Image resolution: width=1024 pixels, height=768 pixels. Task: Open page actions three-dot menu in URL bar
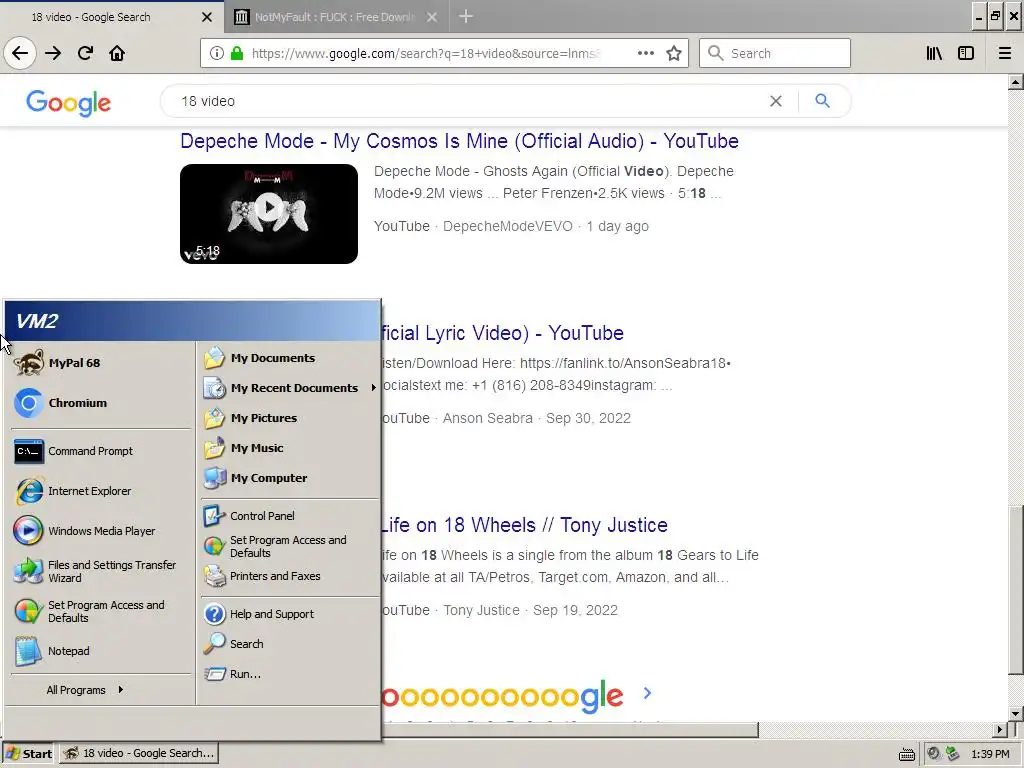pyautogui.click(x=645, y=53)
